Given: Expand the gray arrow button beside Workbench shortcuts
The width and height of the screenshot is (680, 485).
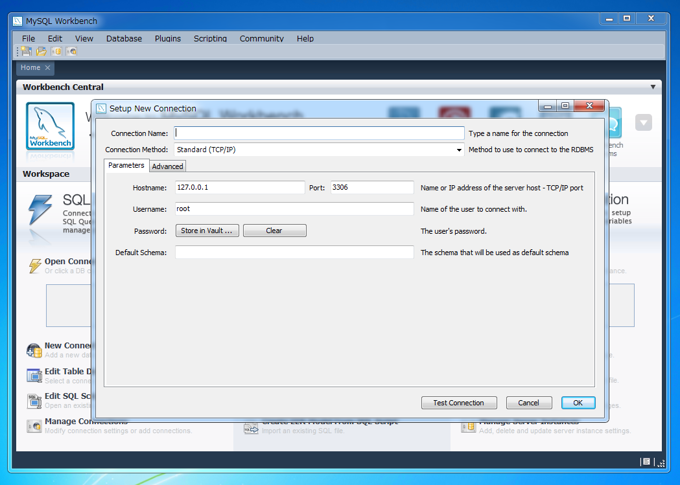Looking at the screenshot, I should (x=644, y=123).
